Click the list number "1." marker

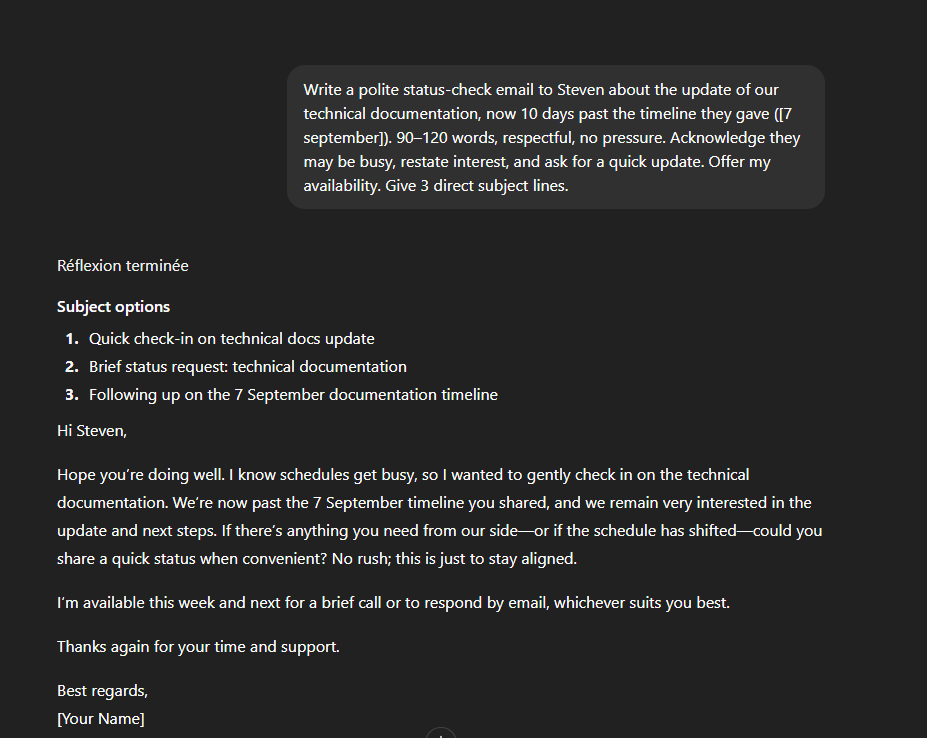(x=72, y=339)
